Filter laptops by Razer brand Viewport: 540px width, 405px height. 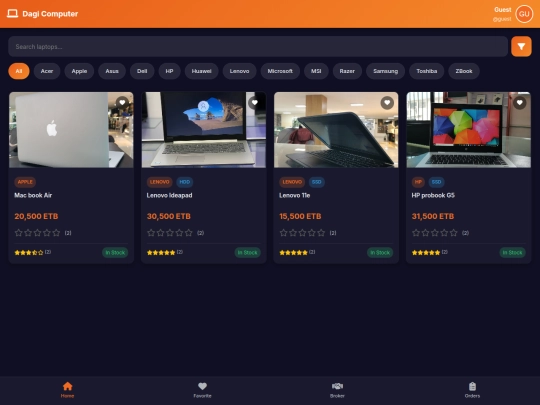[347, 71]
